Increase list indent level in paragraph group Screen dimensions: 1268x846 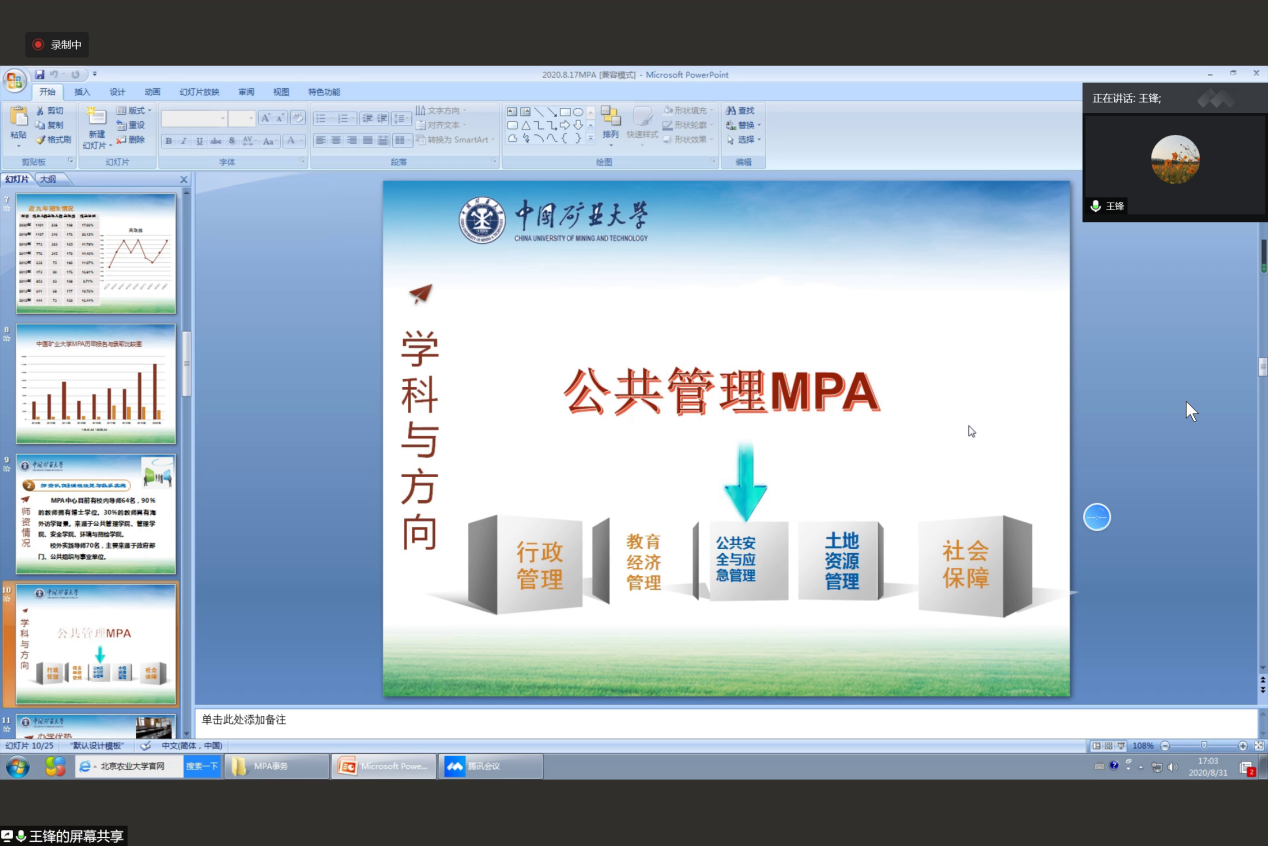(x=382, y=118)
